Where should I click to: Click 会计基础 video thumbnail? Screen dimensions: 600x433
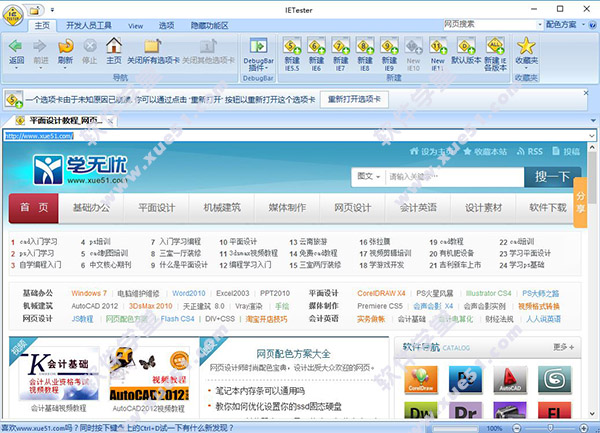(59, 374)
